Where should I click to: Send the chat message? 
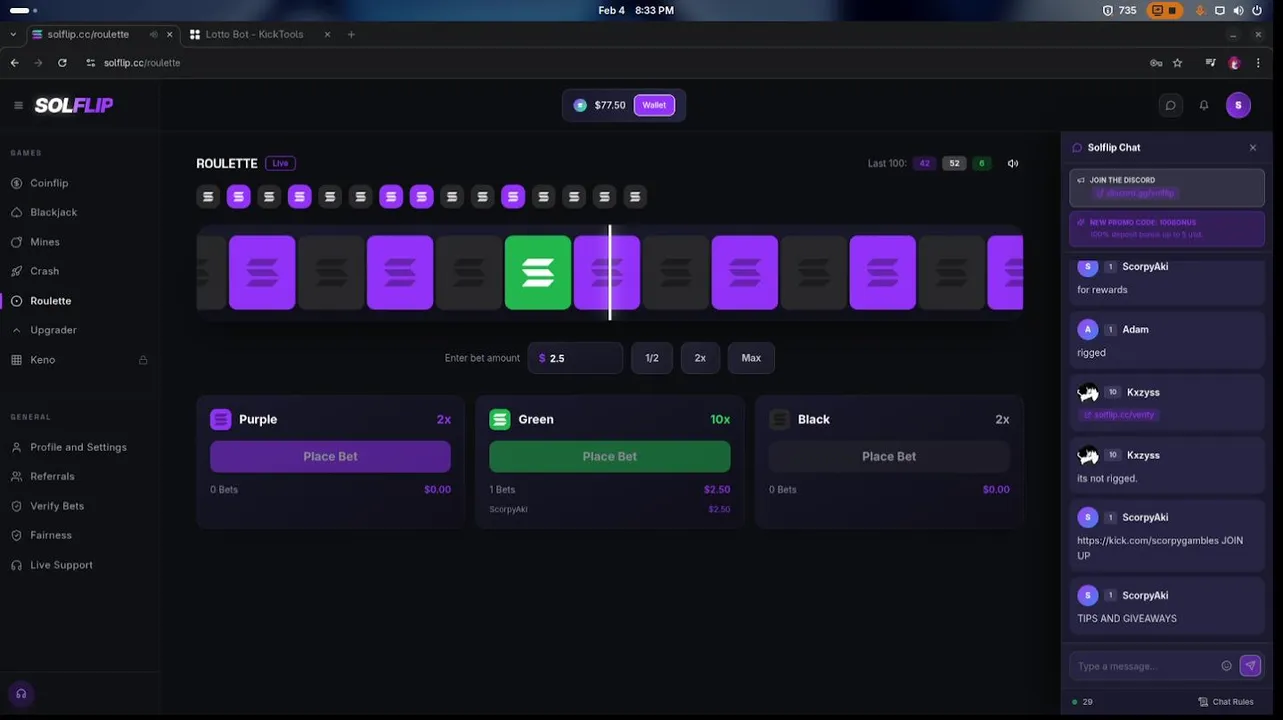coord(1250,666)
